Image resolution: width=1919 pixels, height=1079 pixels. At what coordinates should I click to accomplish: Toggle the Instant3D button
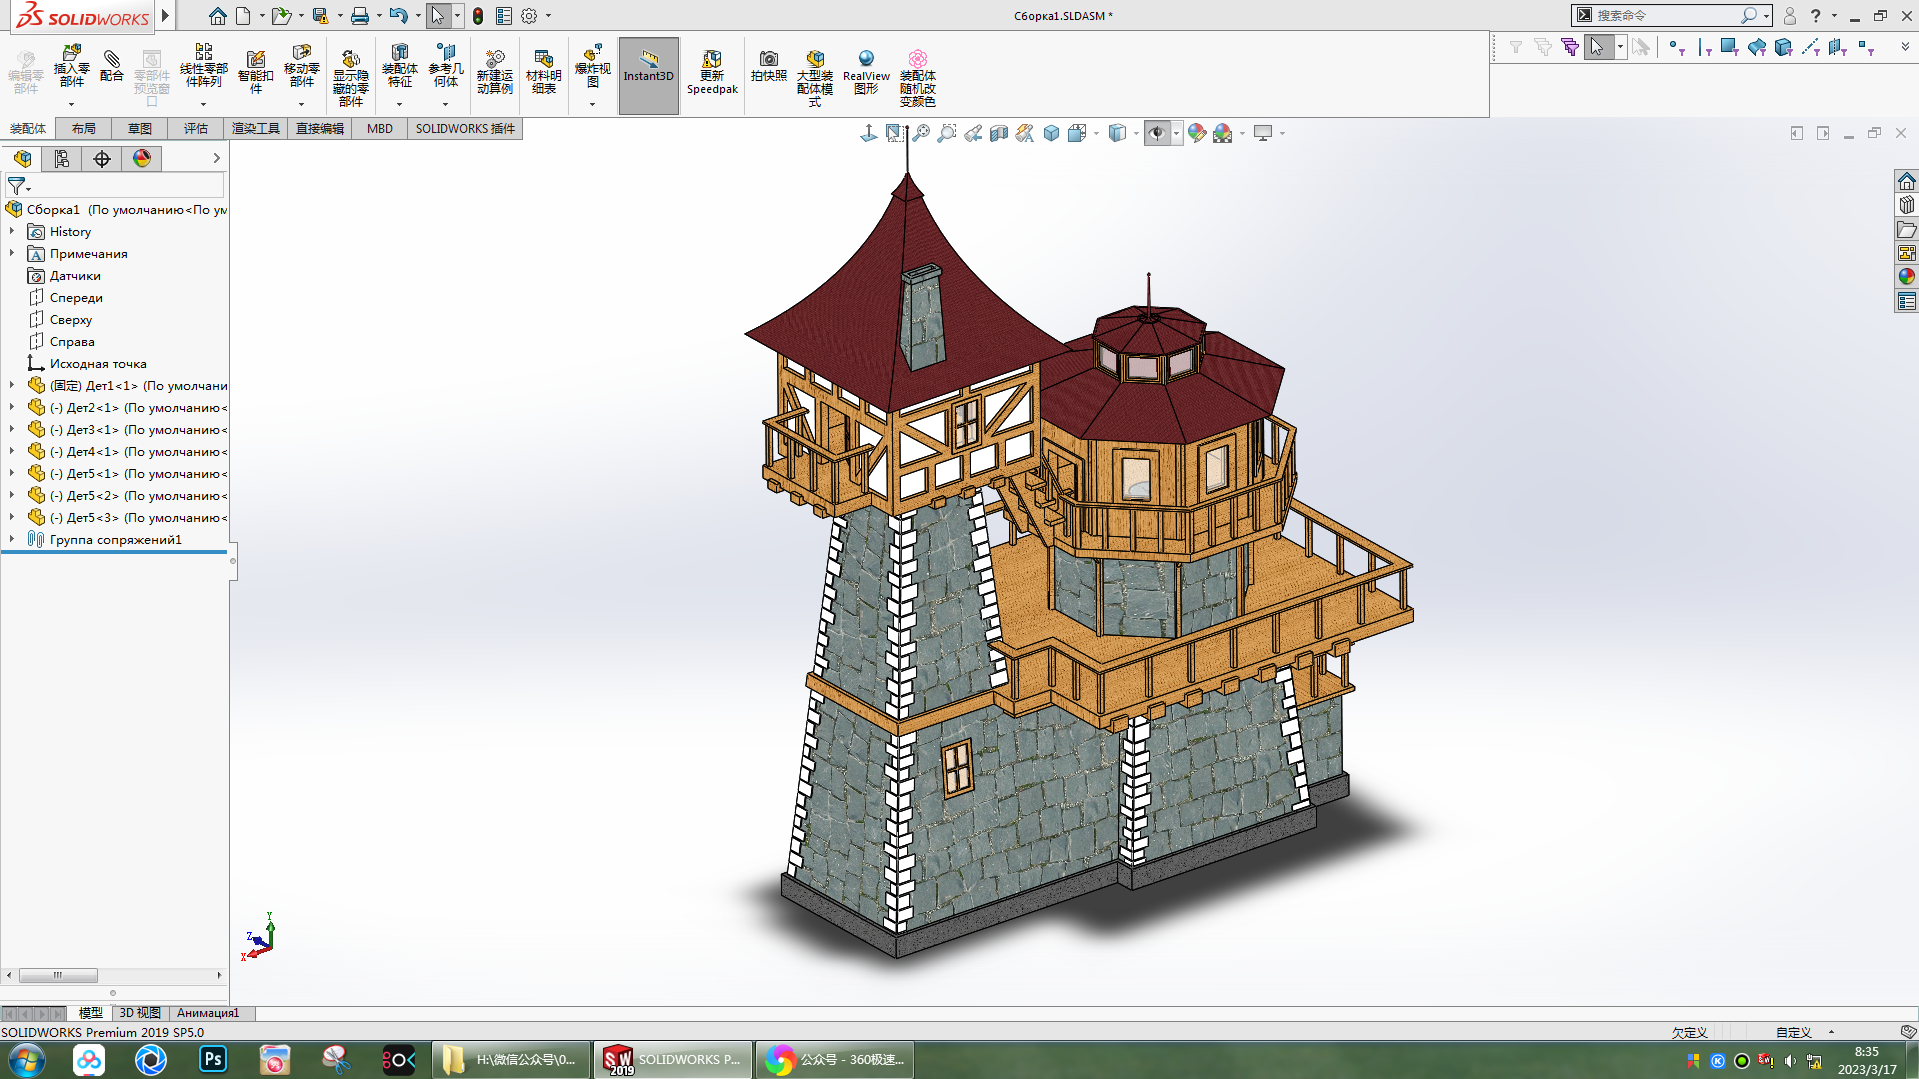[648, 72]
